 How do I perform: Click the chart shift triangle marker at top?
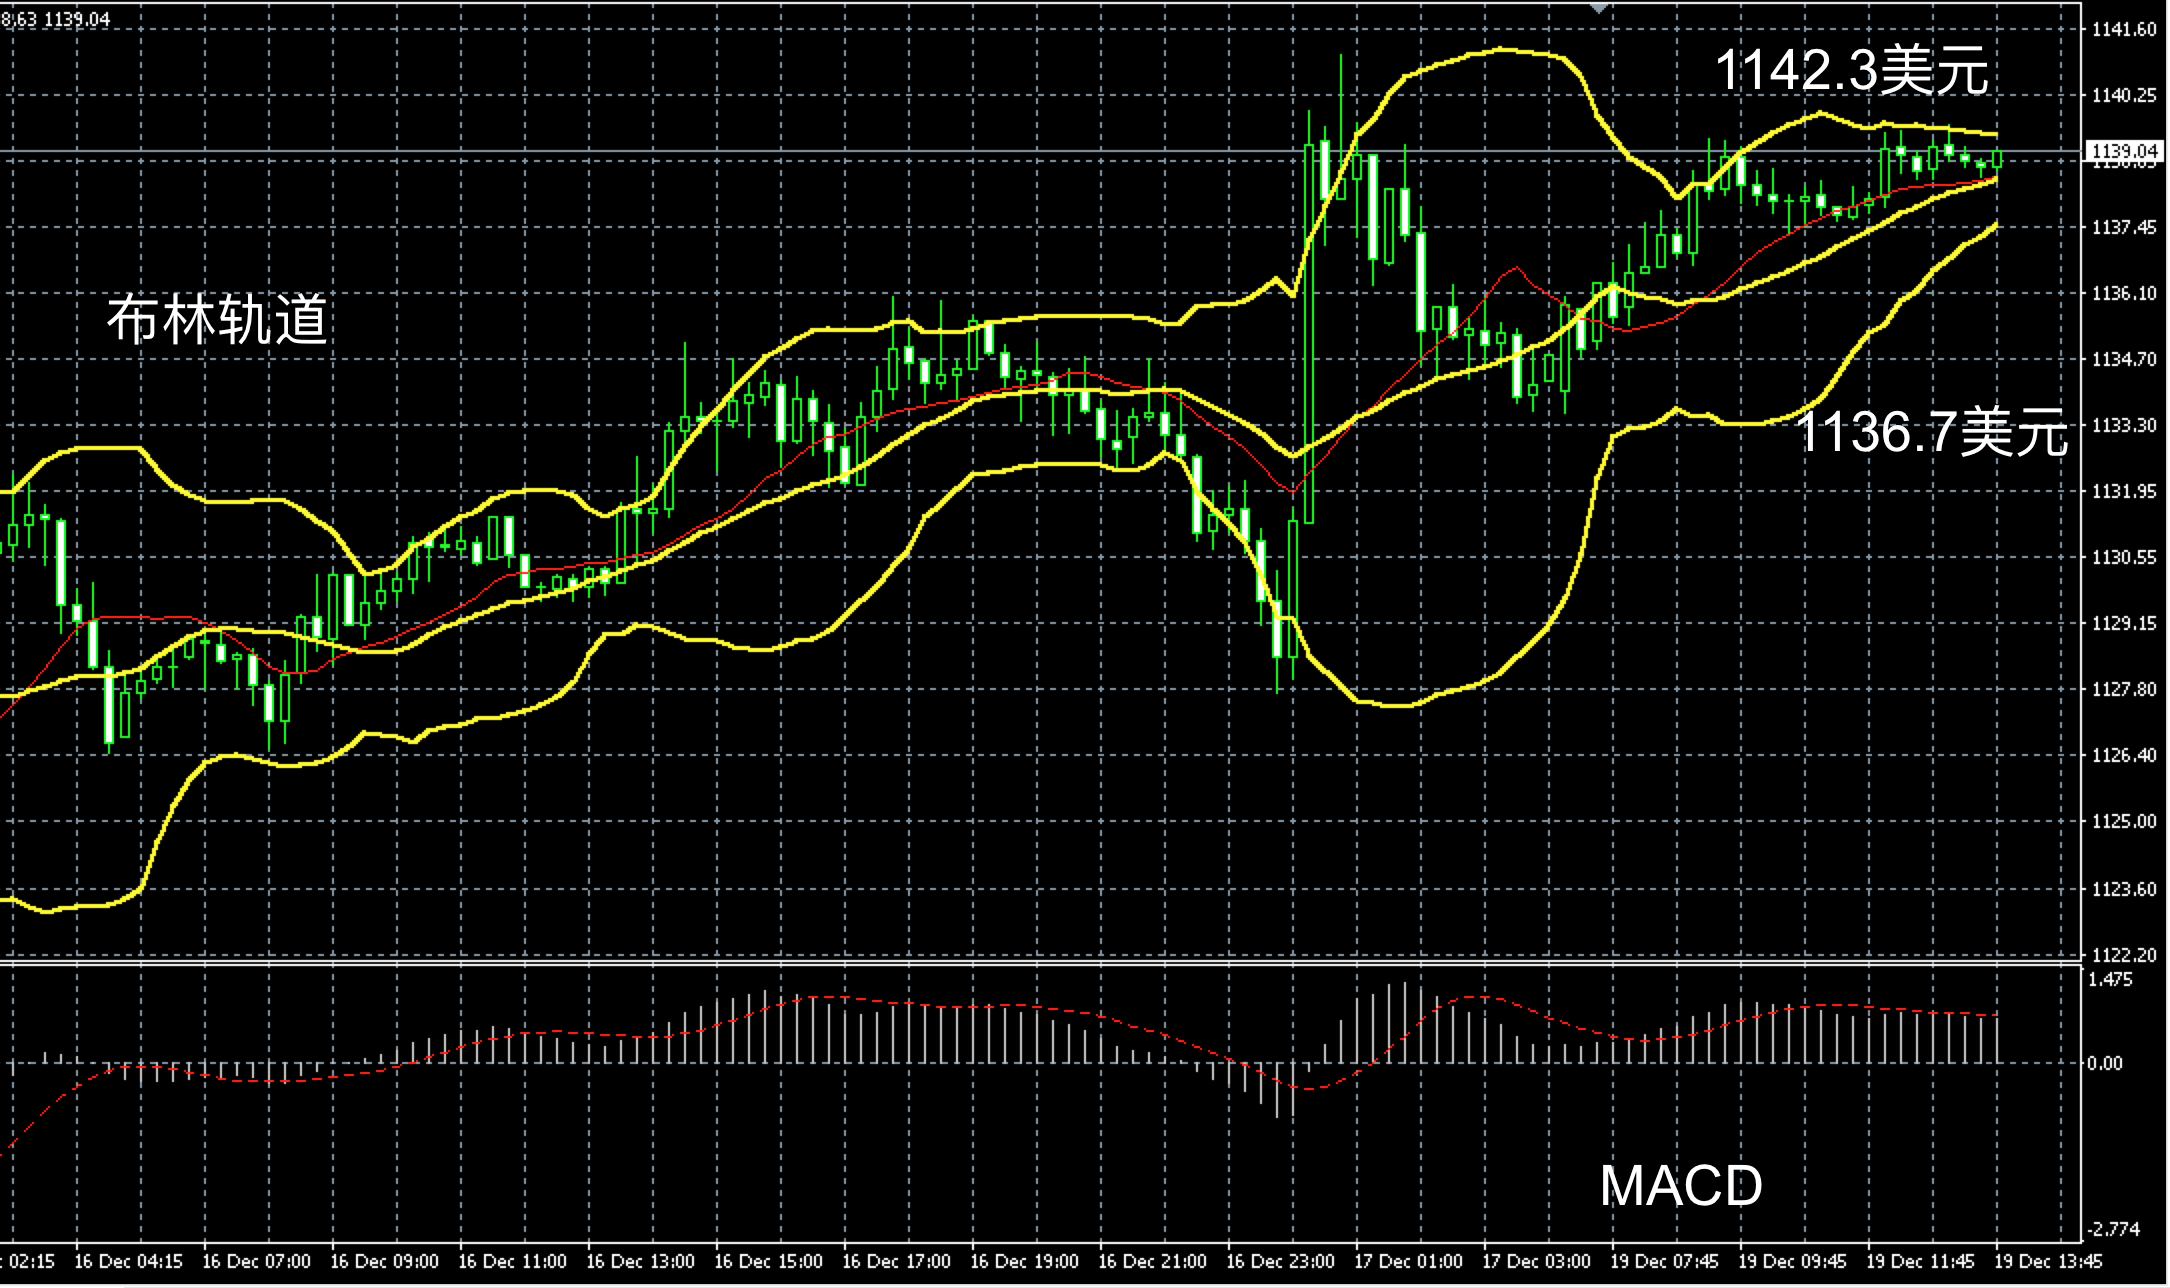tap(1599, 8)
